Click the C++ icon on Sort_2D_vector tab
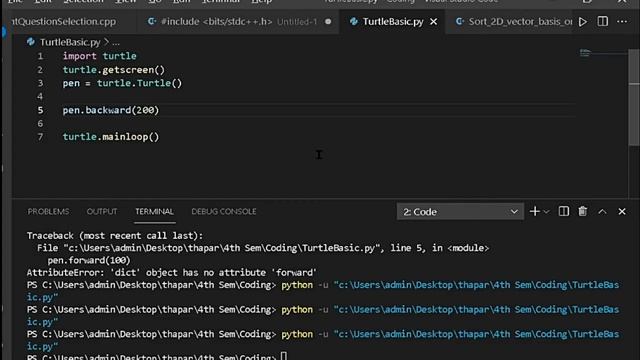Viewport: 640px width, 360px height. [x=460, y=22]
